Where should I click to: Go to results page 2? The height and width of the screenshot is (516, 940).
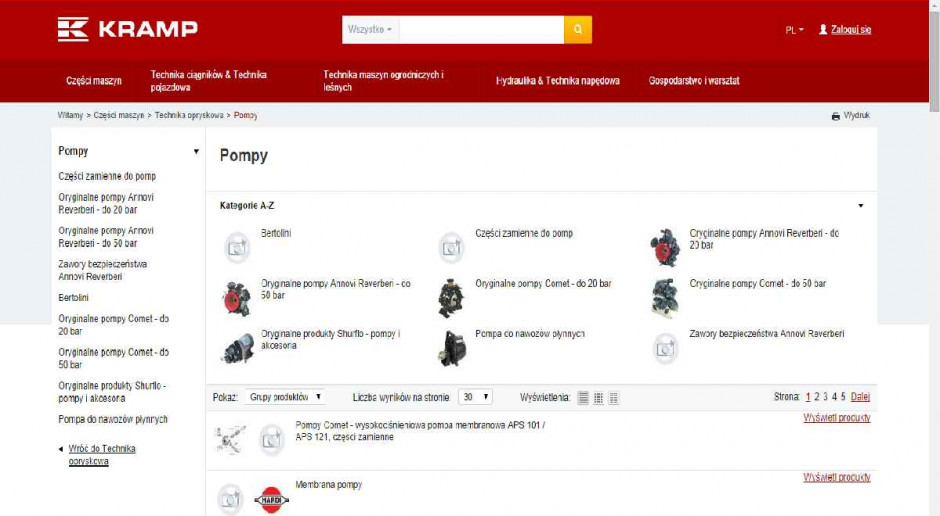pos(817,397)
